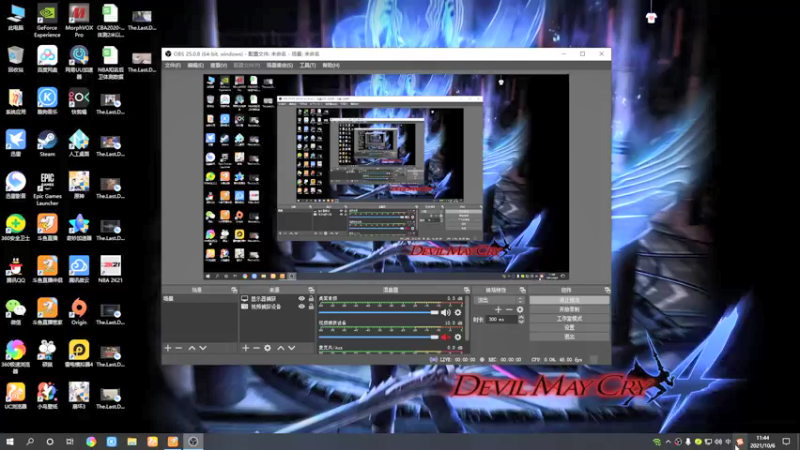Open File Explorer from the taskbar
This screenshot has height=450, width=800.
pyautogui.click(x=132, y=441)
